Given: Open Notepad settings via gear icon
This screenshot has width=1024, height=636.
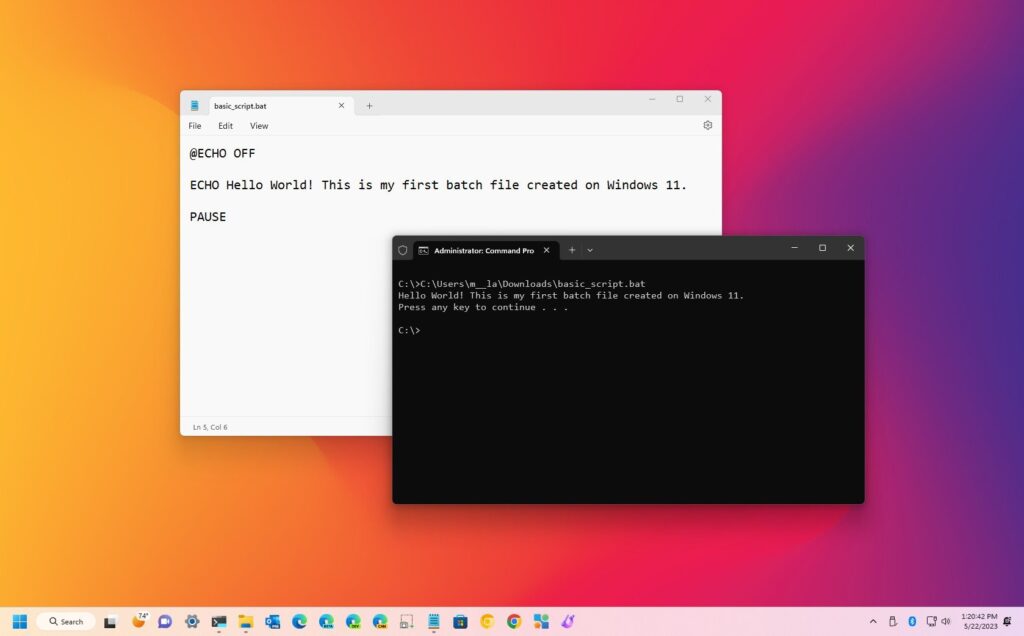Looking at the screenshot, I should (707, 125).
